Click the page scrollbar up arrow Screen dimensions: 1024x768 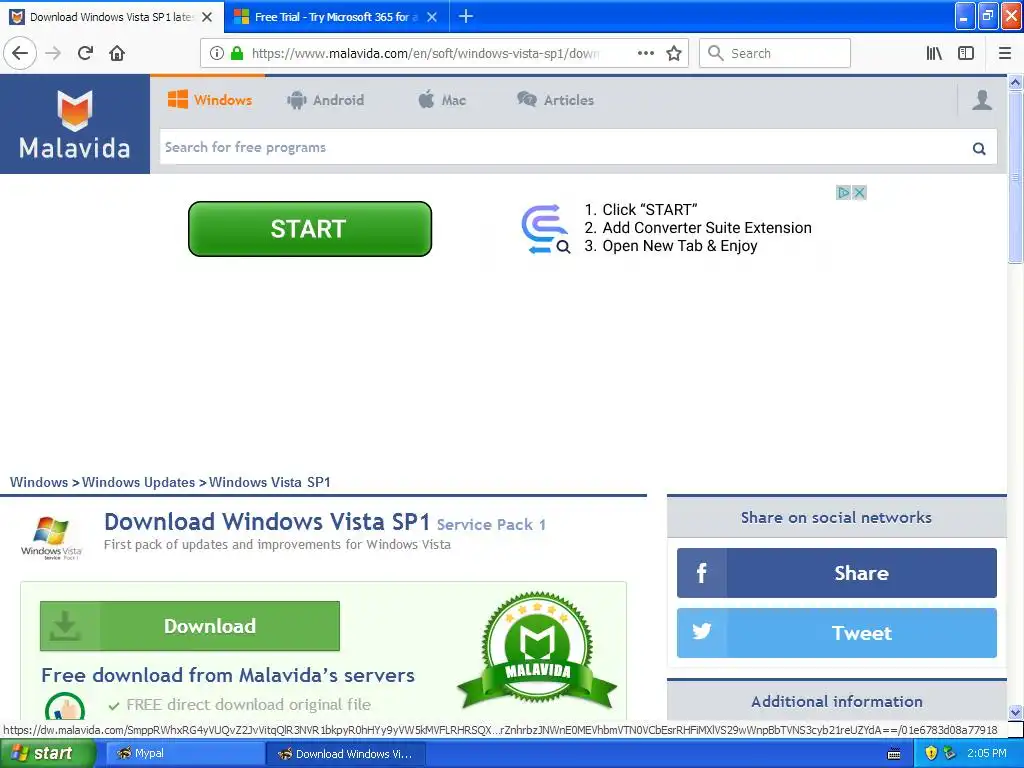click(1015, 82)
